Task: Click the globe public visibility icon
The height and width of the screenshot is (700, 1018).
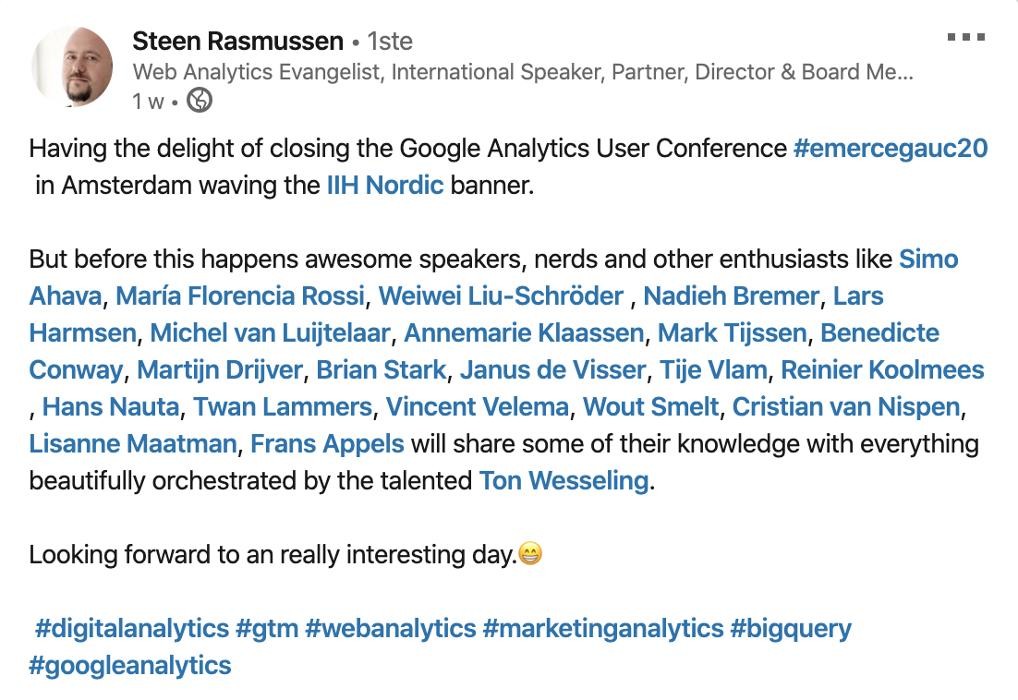Action: click(x=200, y=101)
